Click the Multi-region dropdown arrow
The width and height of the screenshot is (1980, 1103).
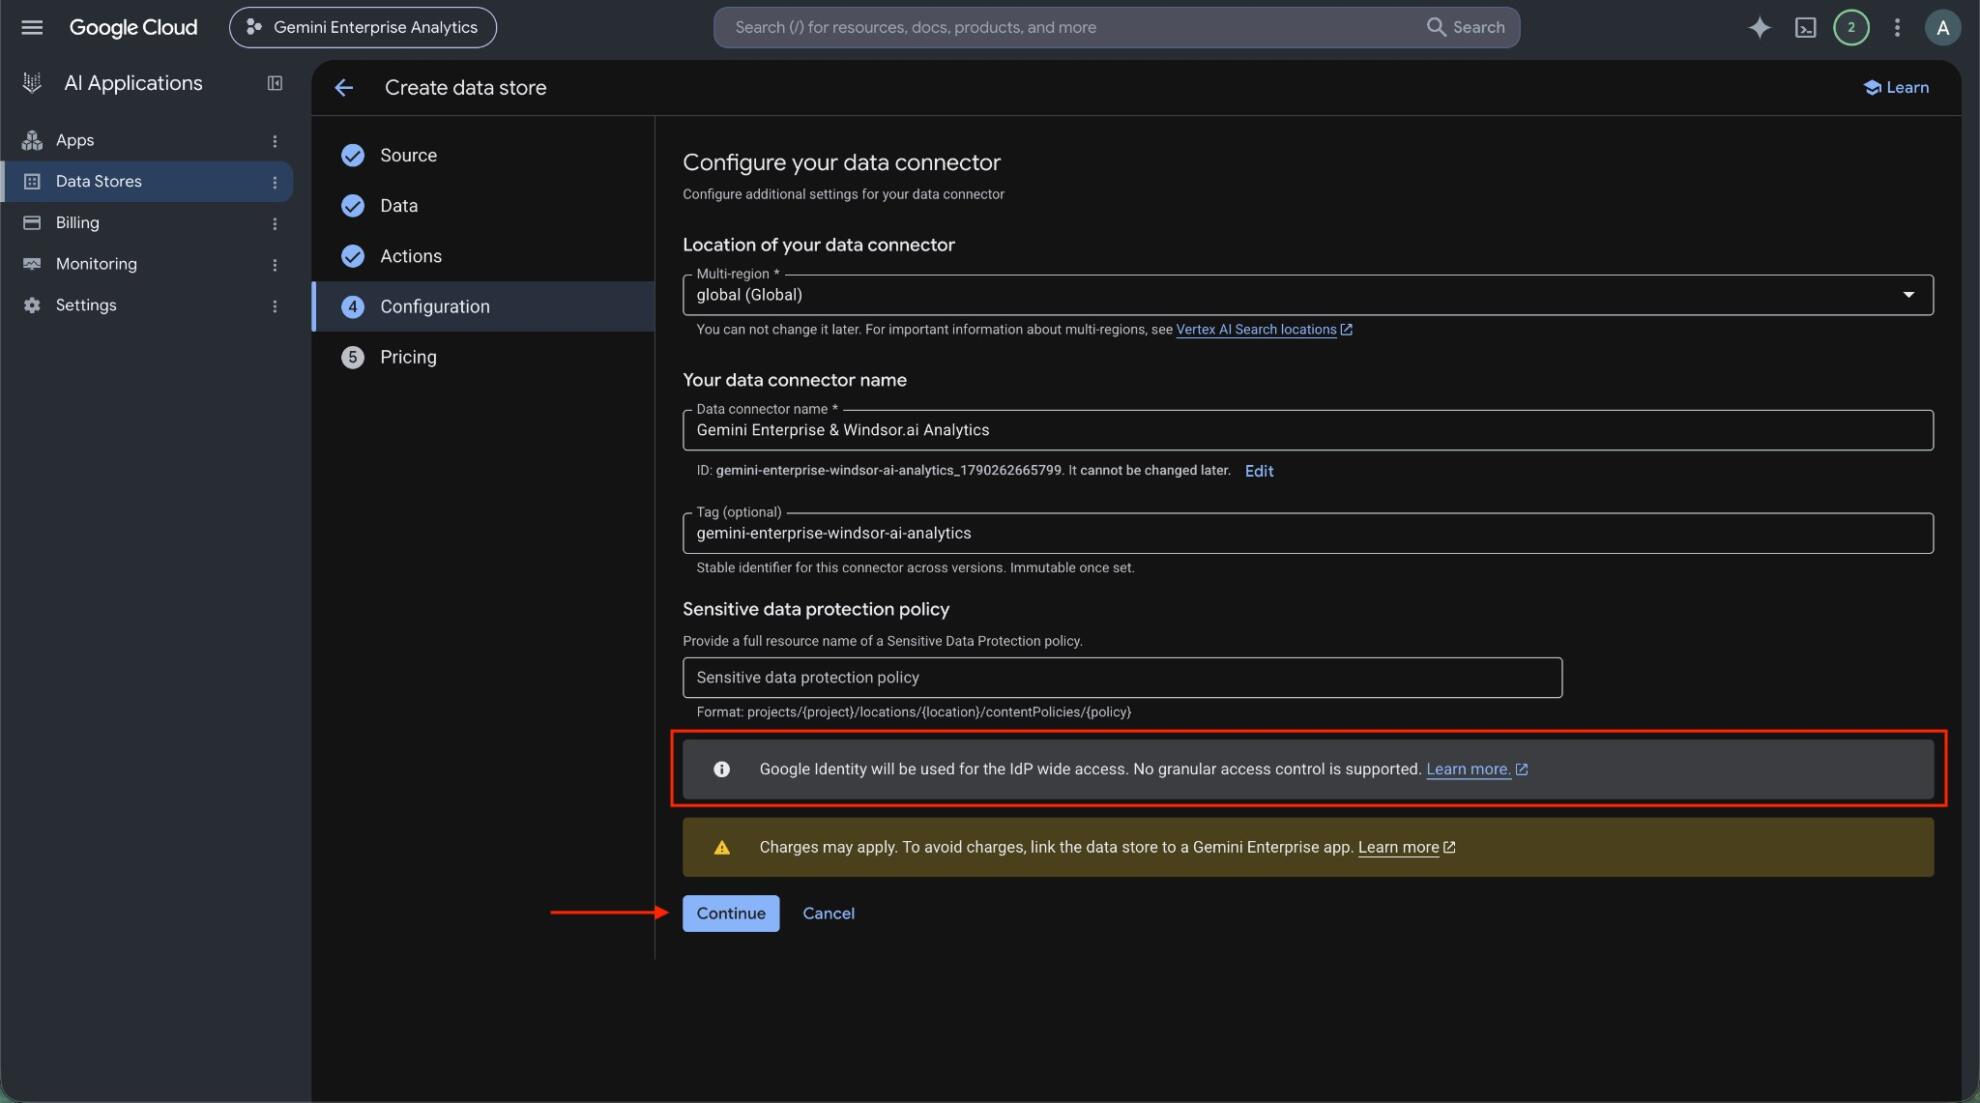1908,295
